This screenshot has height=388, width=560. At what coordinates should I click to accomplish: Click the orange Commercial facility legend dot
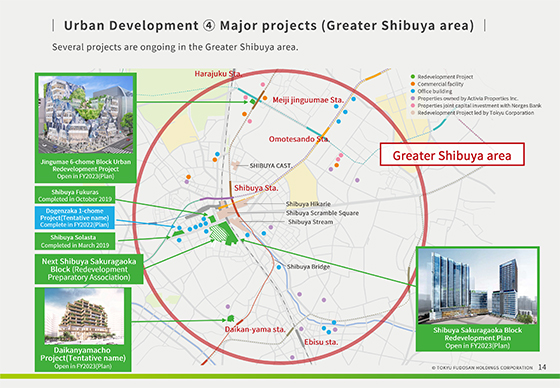(413, 84)
